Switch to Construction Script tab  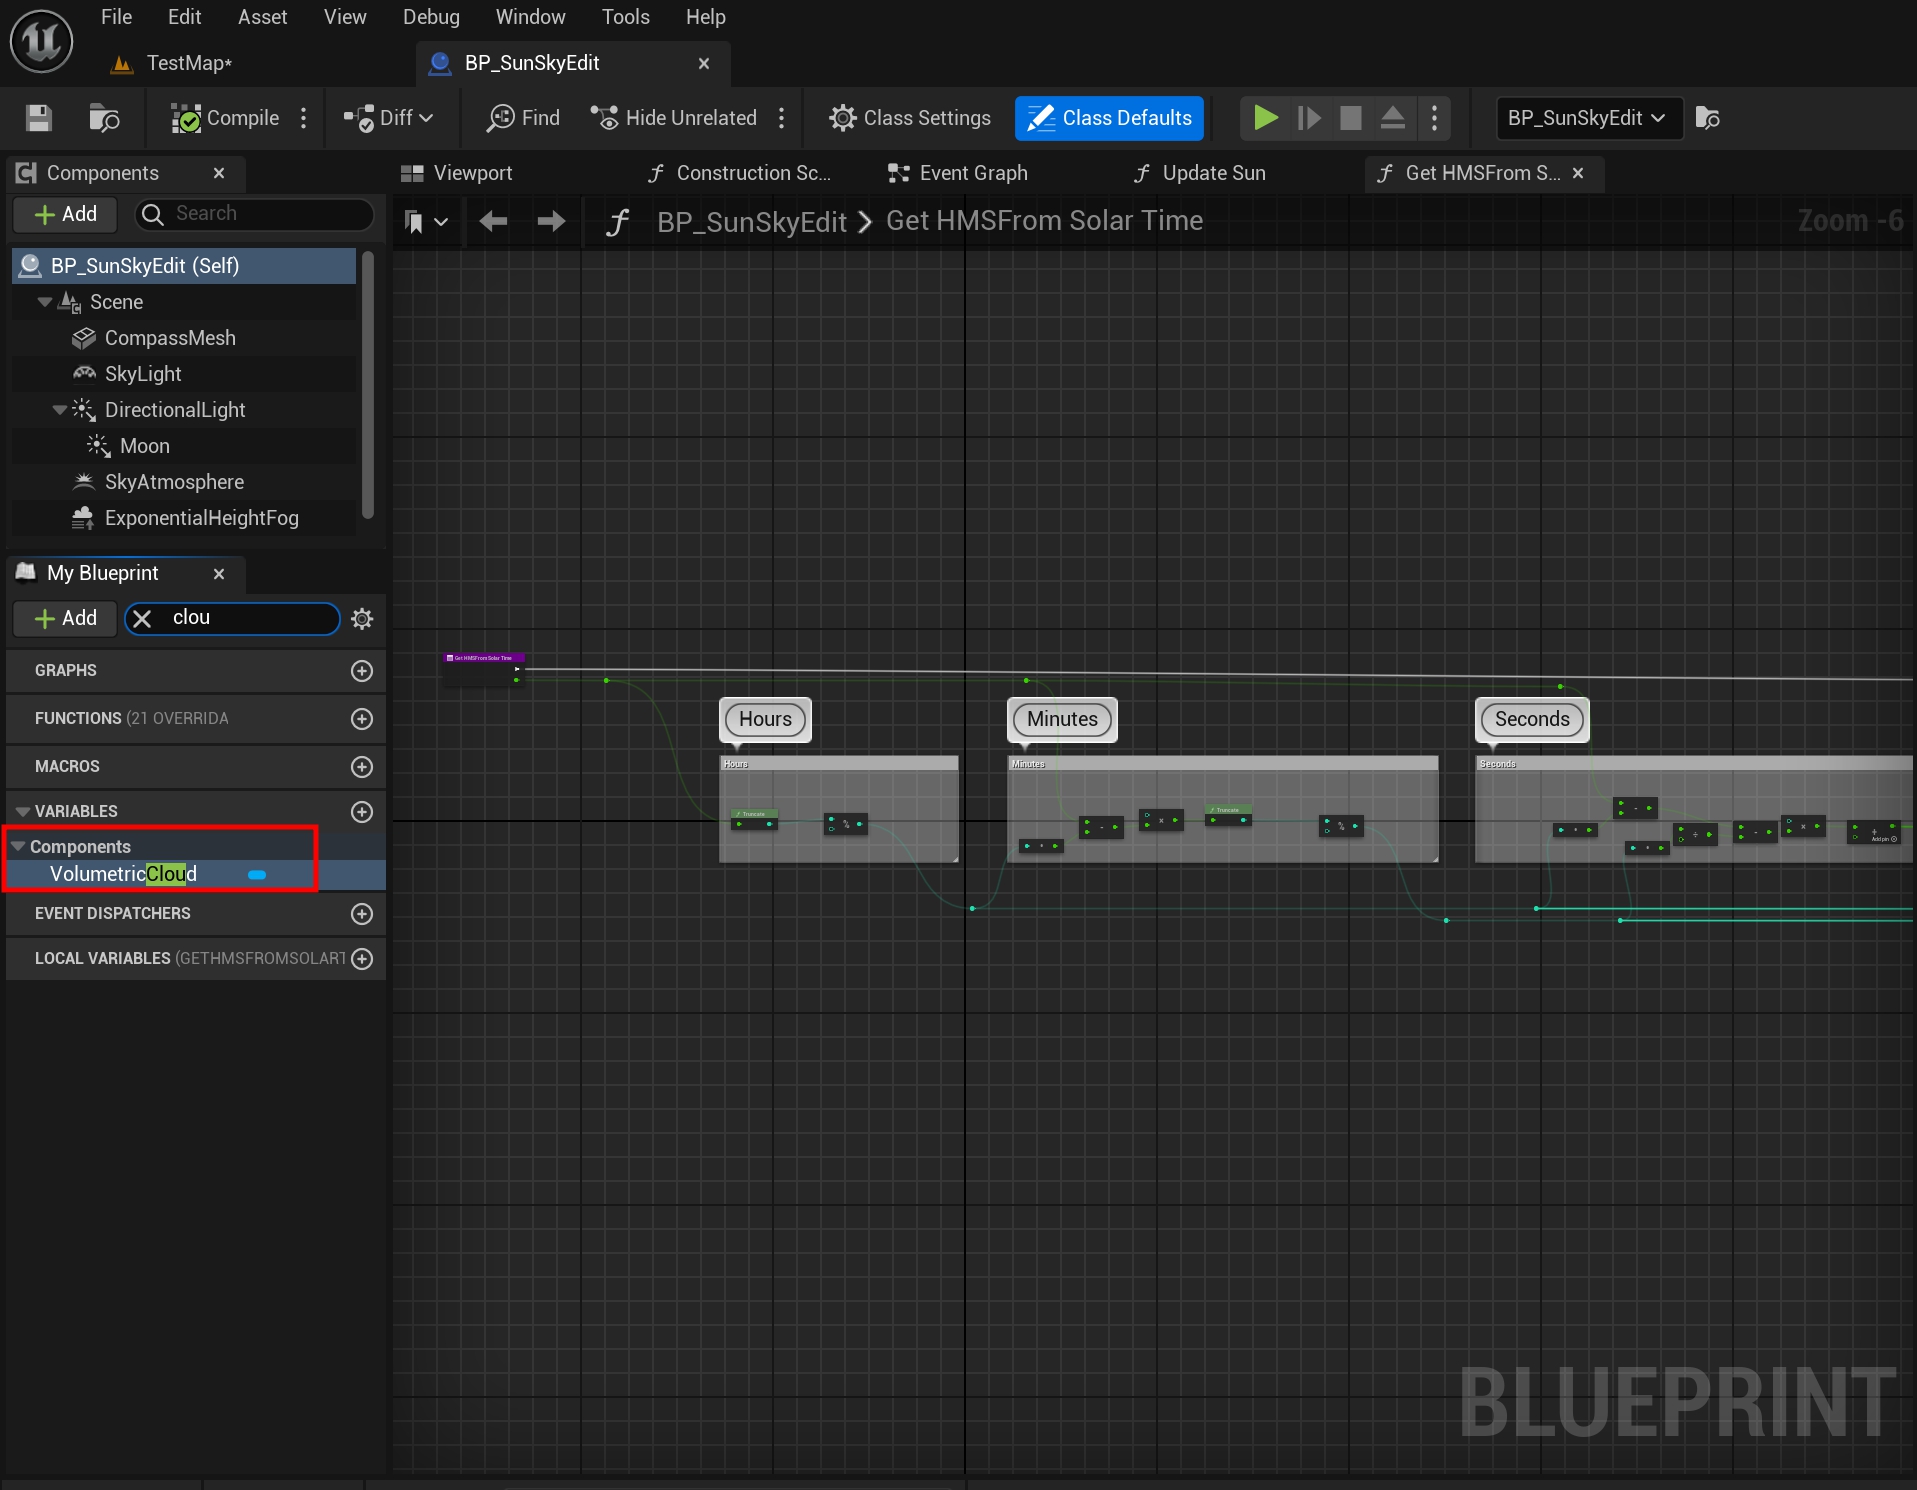tap(739, 173)
